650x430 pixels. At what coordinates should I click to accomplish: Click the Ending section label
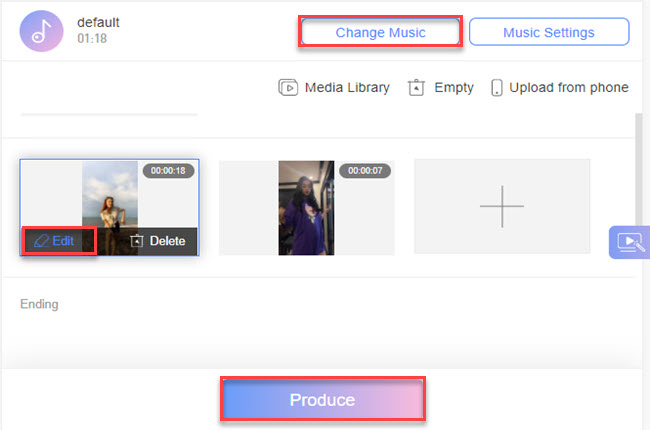pyautogui.click(x=39, y=304)
